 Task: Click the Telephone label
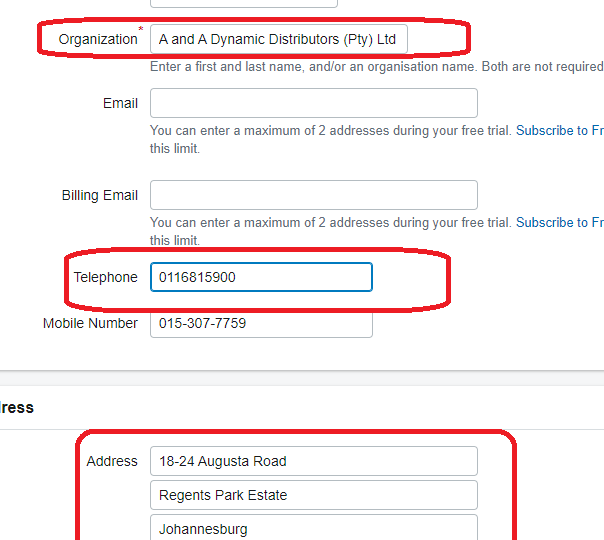click(106, 277)
